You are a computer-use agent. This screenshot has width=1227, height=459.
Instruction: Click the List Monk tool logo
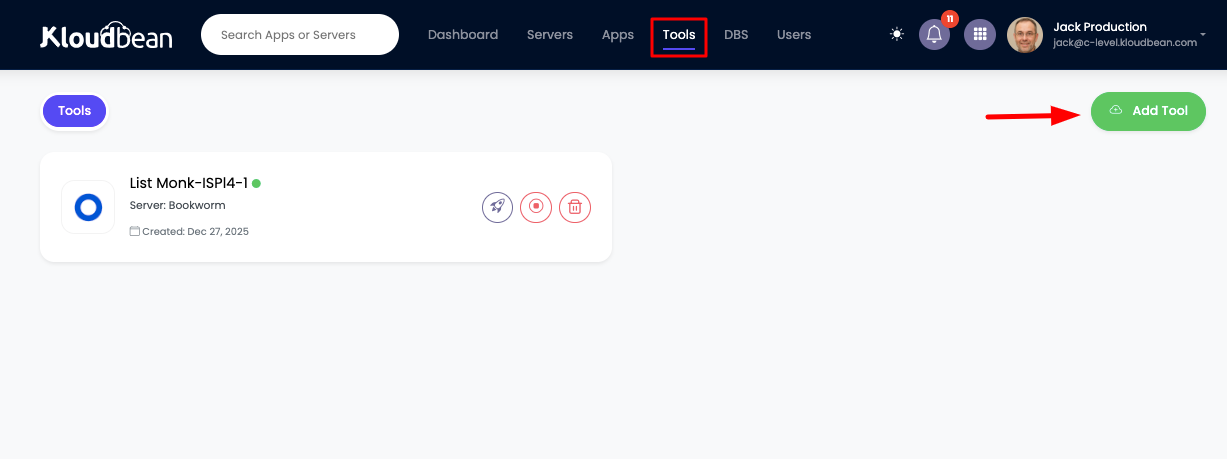(x=88, y=207)
